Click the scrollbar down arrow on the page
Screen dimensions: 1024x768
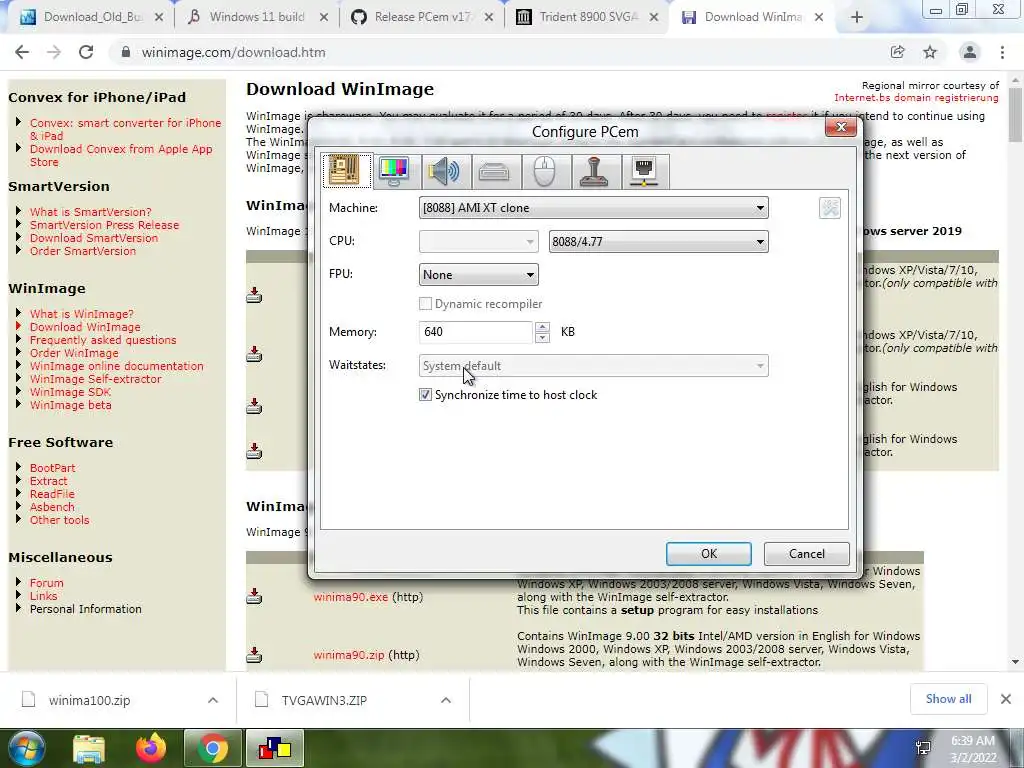coord(1016,662)
